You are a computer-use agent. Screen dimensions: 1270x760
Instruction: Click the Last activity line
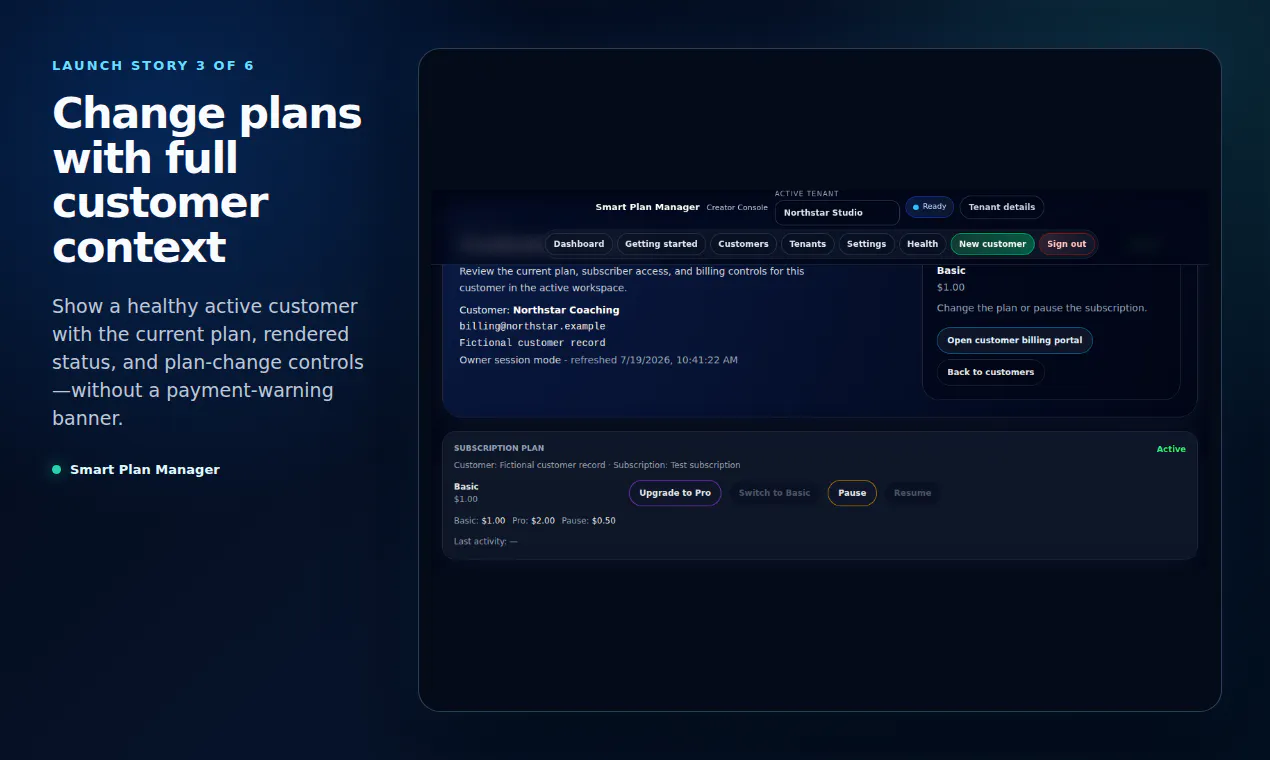tap(486, 541)
